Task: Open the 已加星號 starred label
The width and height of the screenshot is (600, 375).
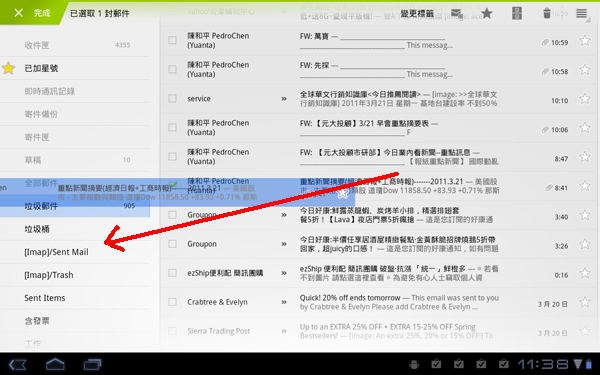Action: click(x=75, y=68)
